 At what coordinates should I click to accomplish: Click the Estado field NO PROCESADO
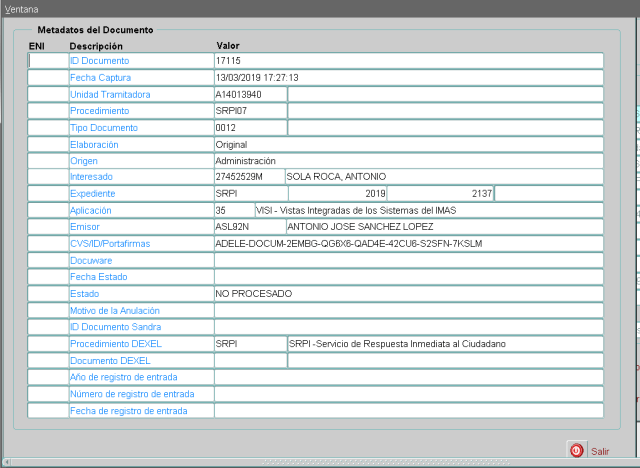[x=408, y=294]
